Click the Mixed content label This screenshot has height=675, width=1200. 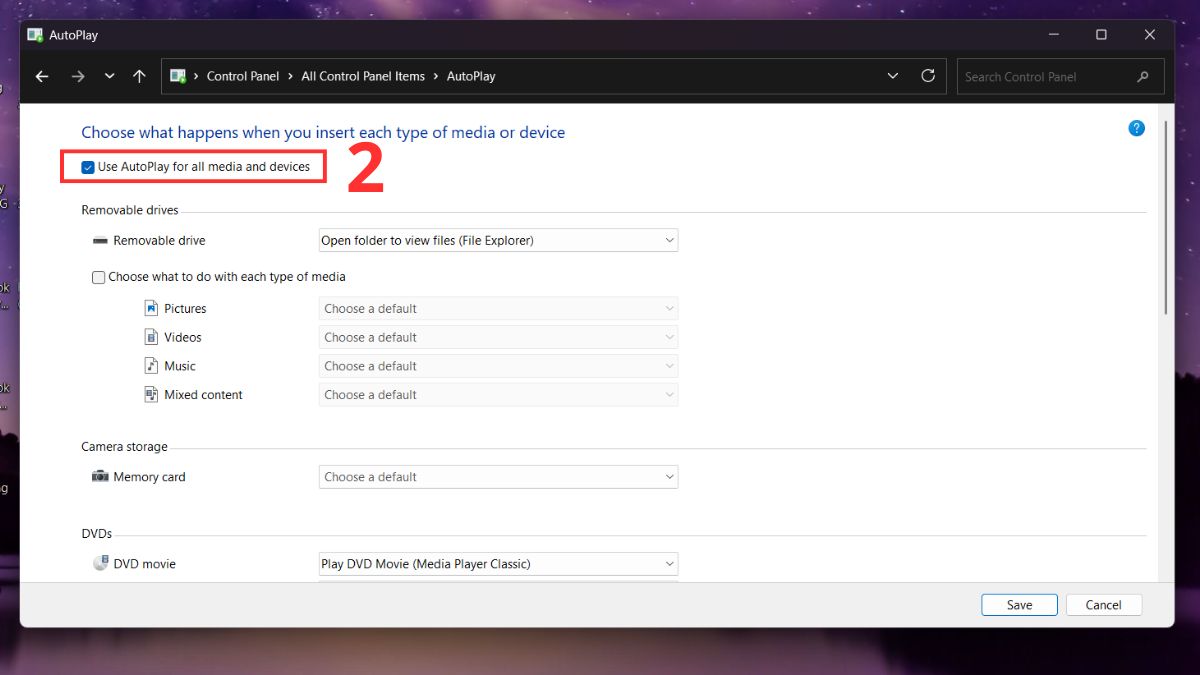click(x=203, y=395)
